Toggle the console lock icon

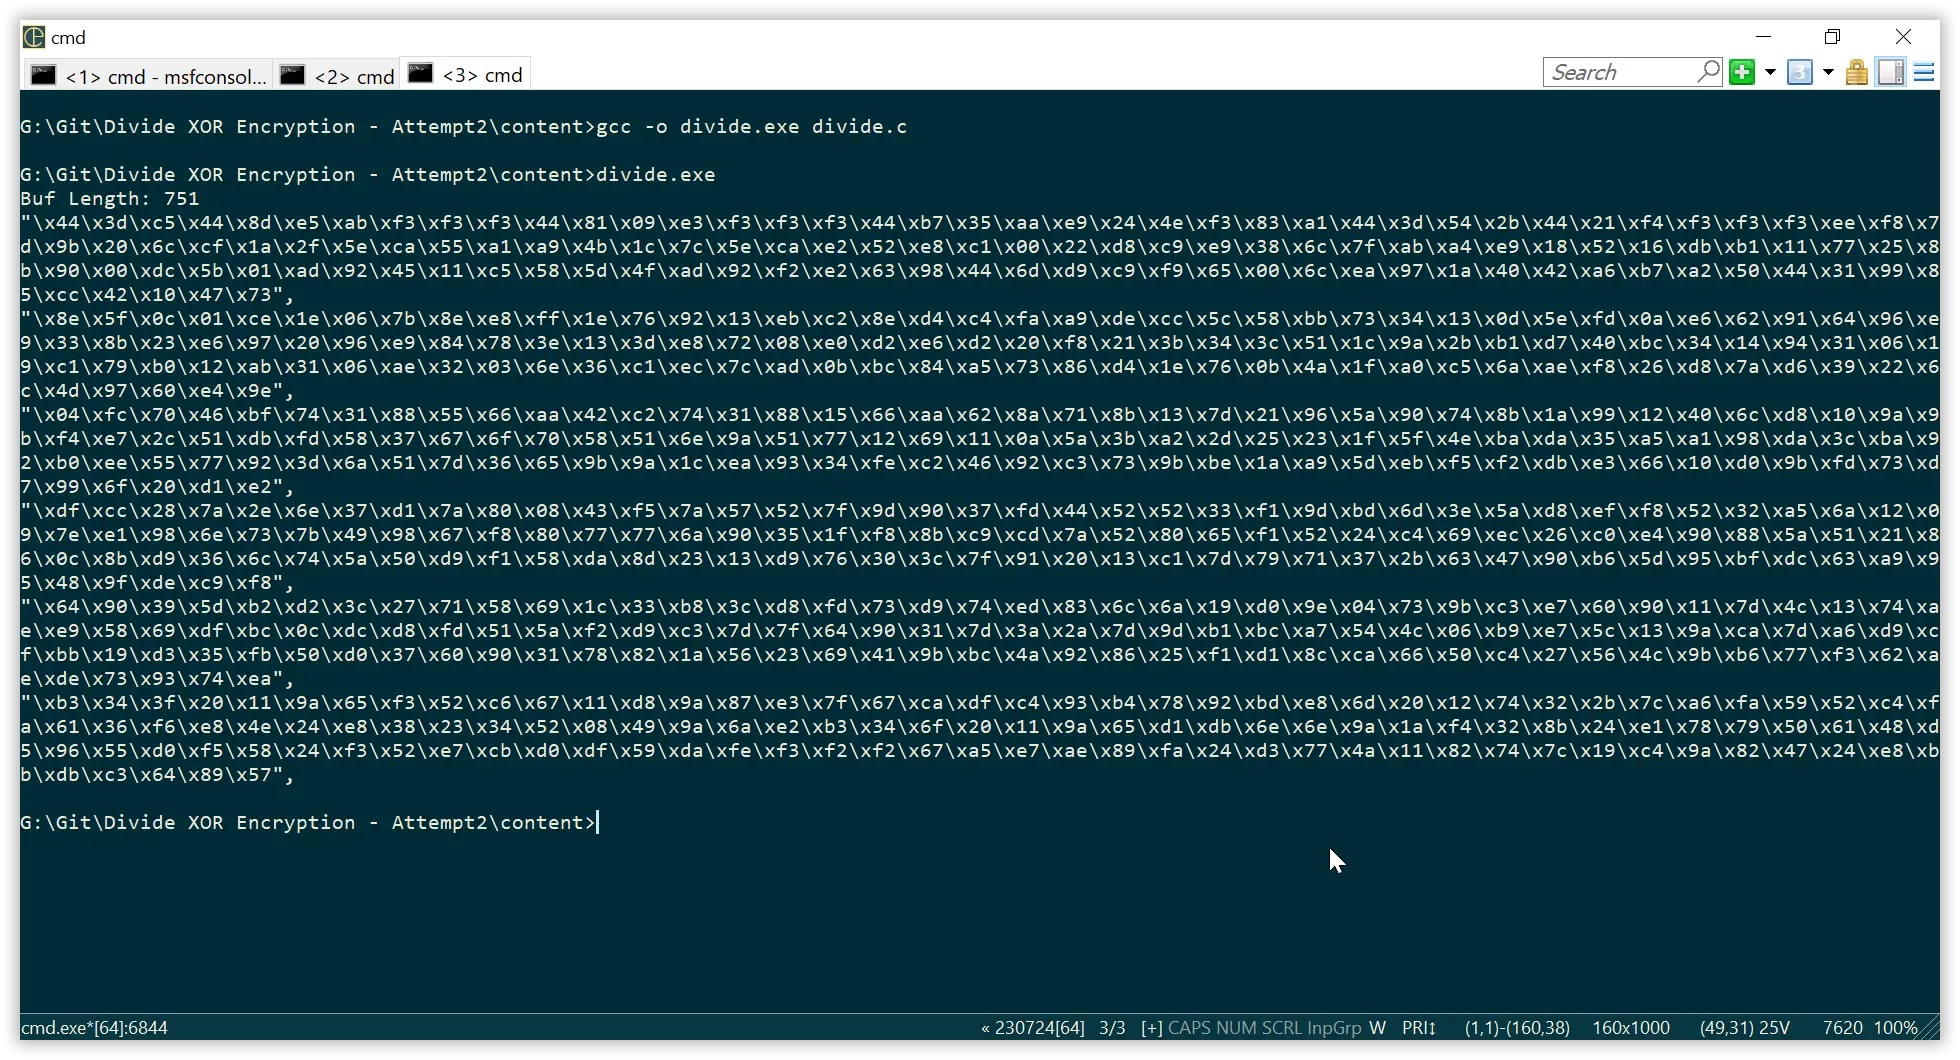(x=1857, y=72)
